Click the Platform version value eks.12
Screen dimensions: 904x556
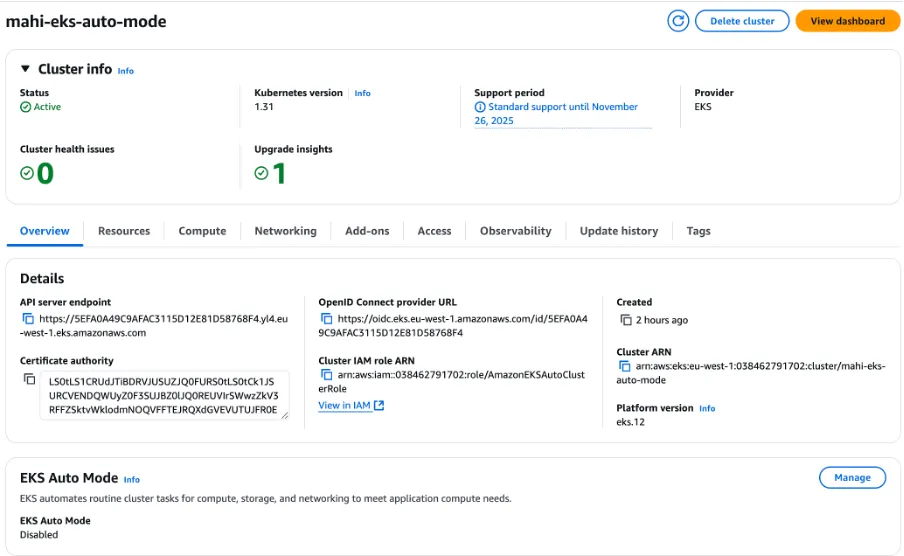coord(630,422)
